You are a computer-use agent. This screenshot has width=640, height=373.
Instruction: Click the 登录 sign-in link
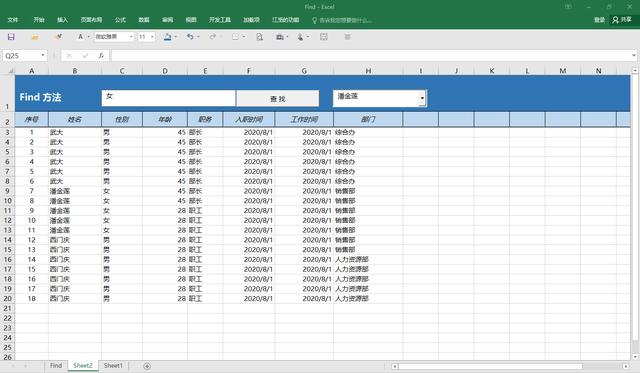tap(599, 20)
